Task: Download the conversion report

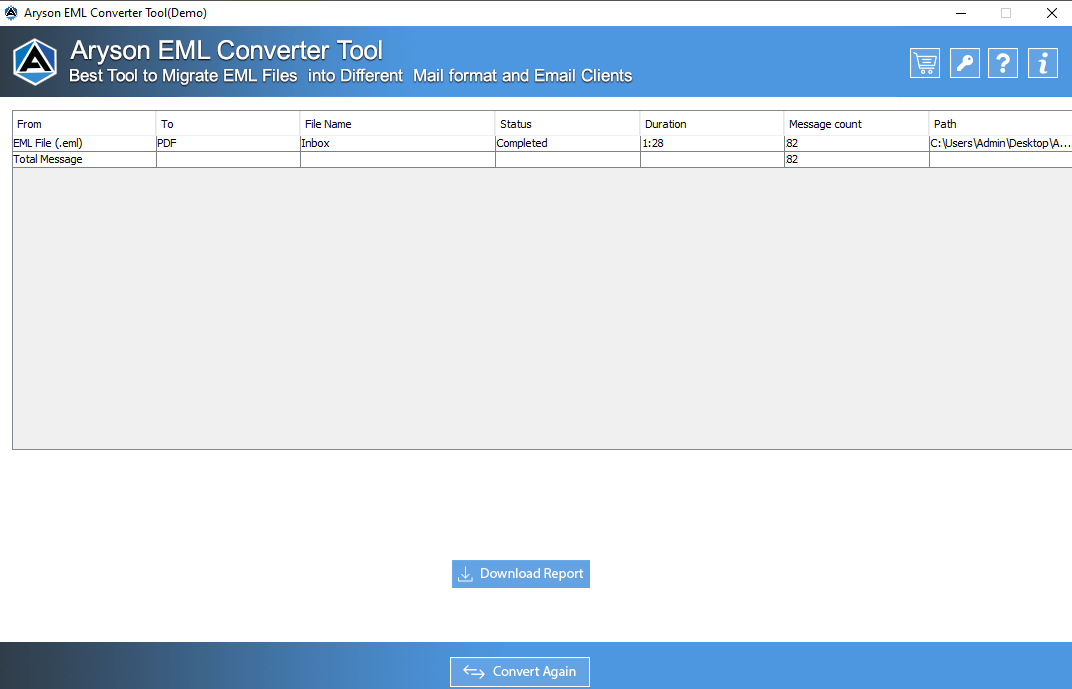Action: (521, 574)
